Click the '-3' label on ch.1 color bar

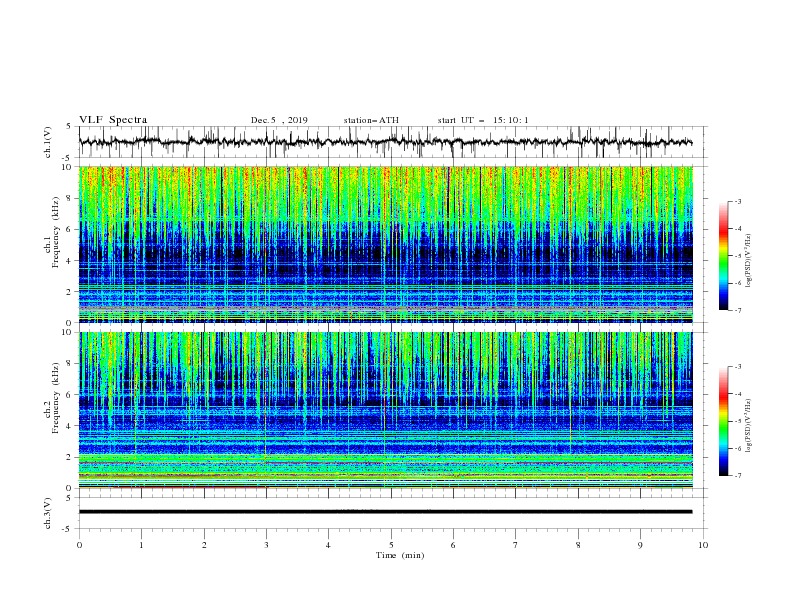pos(737,201)
